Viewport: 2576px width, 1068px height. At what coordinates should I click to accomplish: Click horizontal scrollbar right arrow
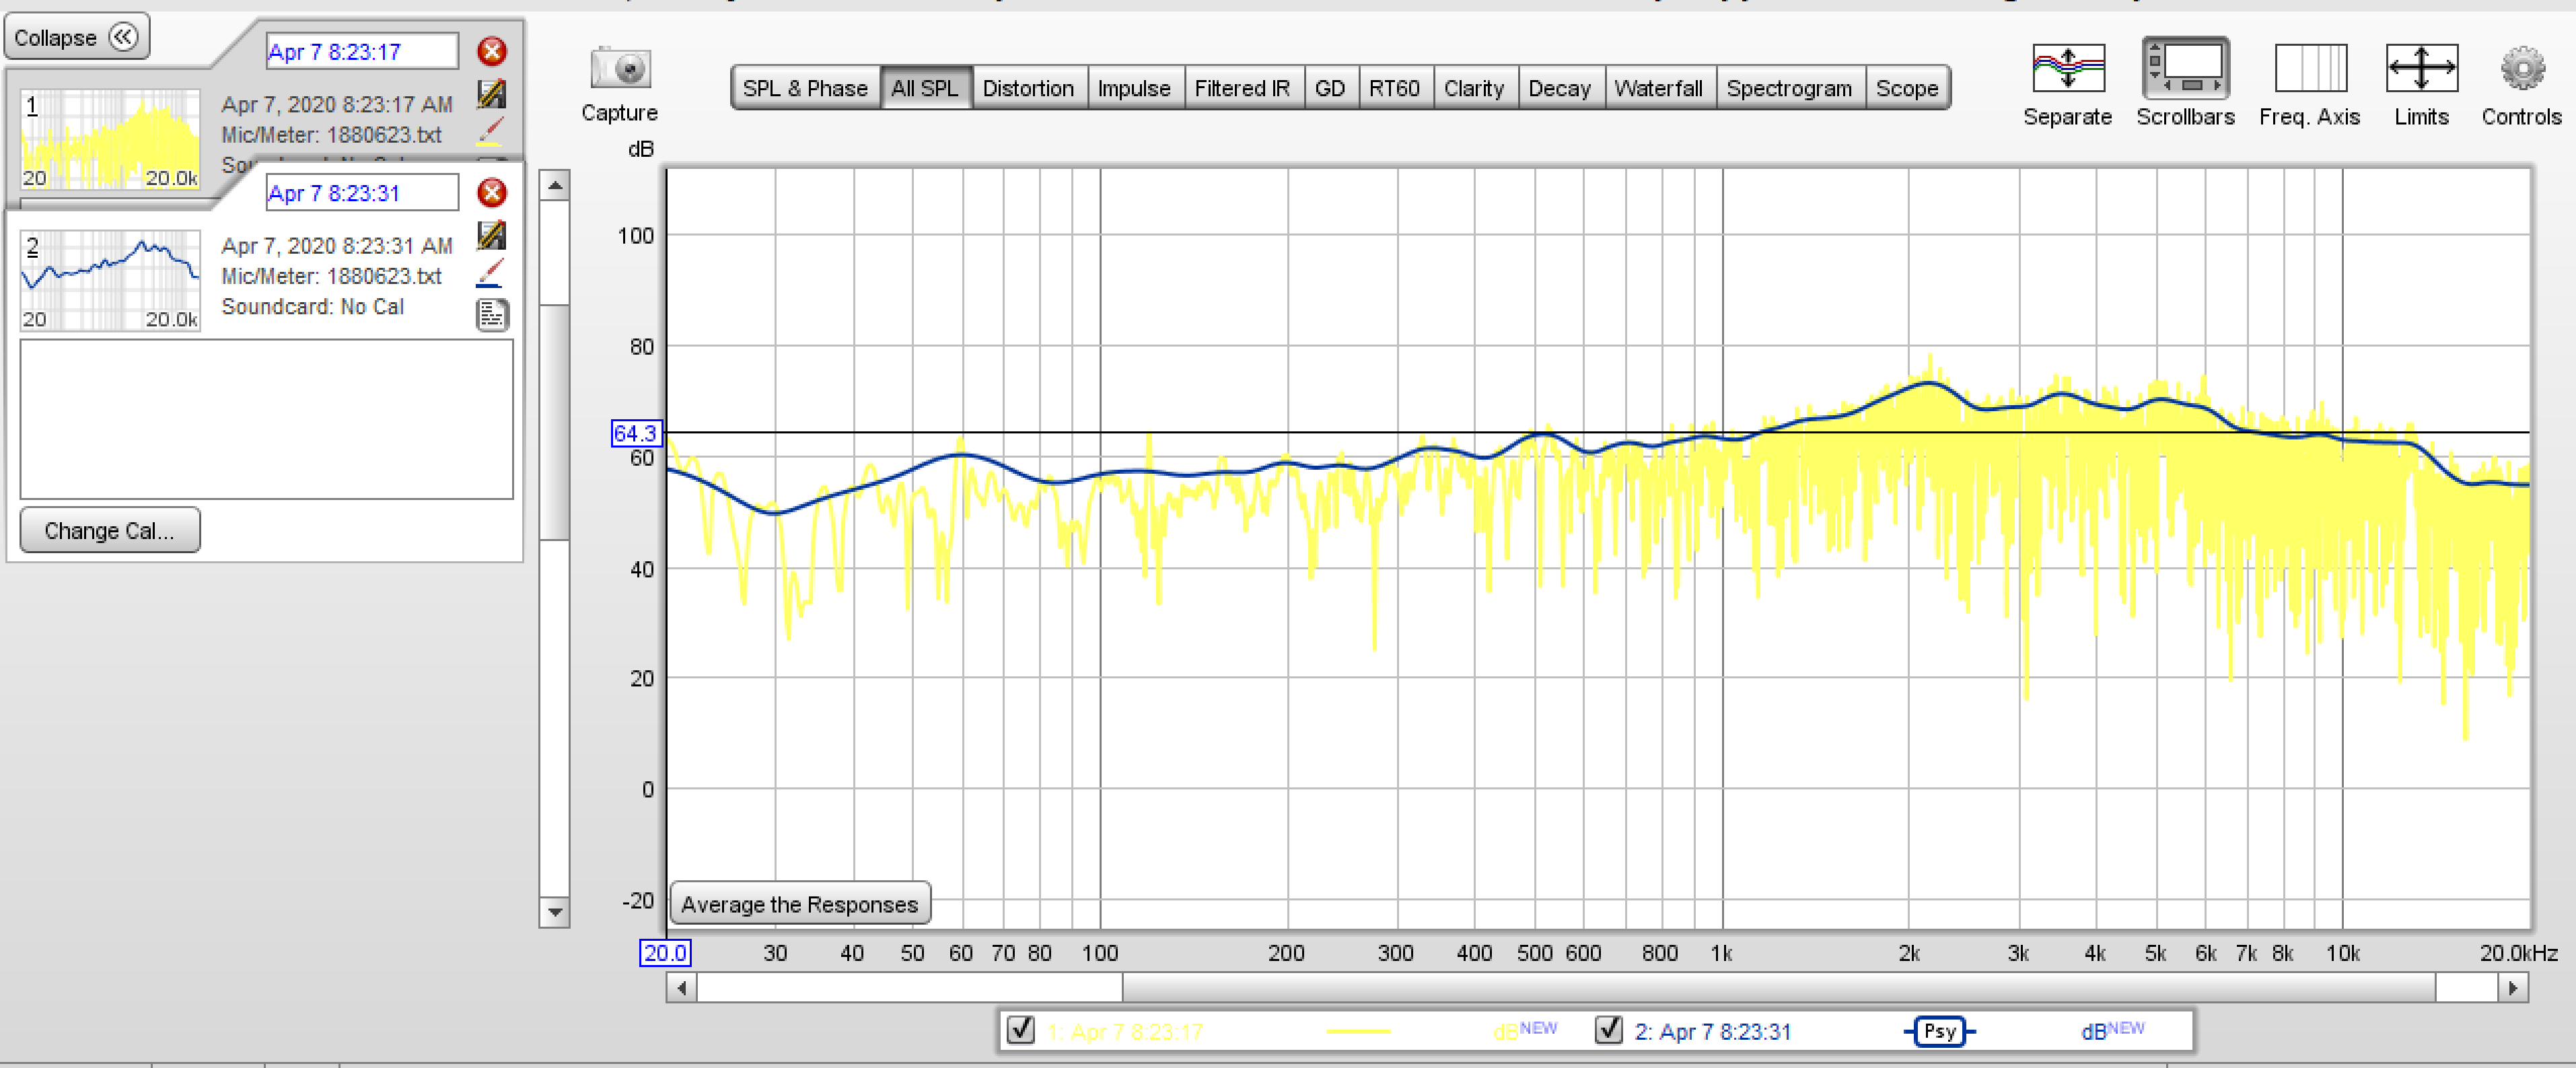(x=2513, y=988)
